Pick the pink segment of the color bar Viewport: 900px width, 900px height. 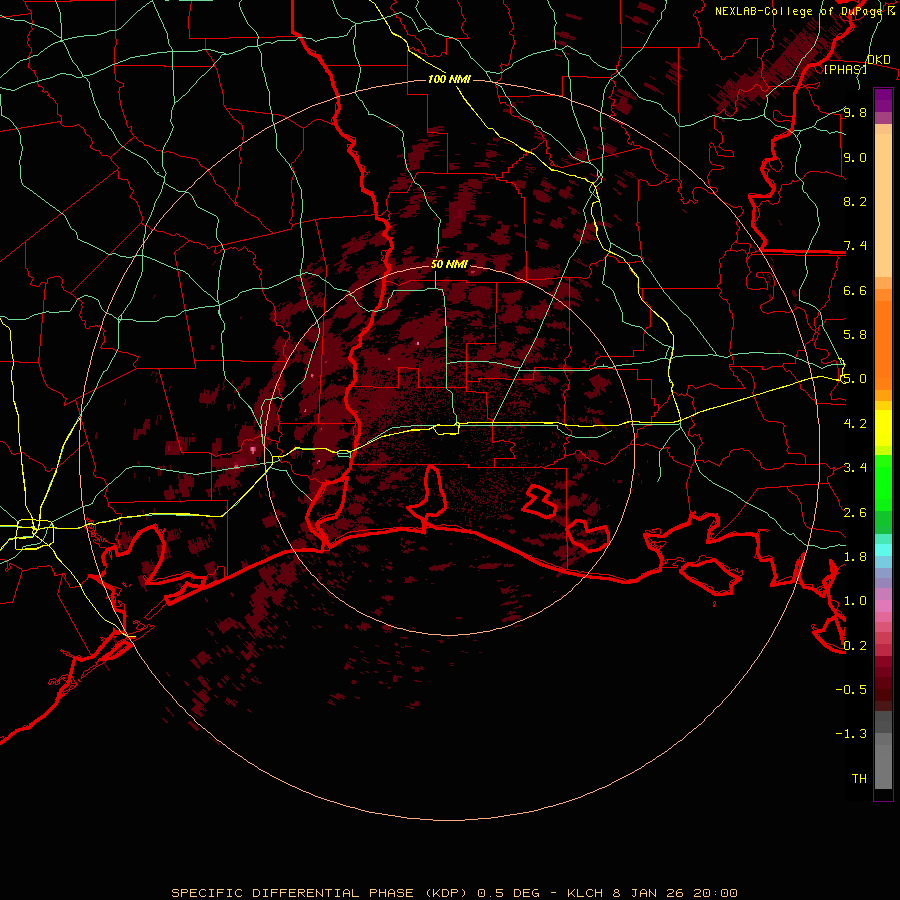[883, 606]
